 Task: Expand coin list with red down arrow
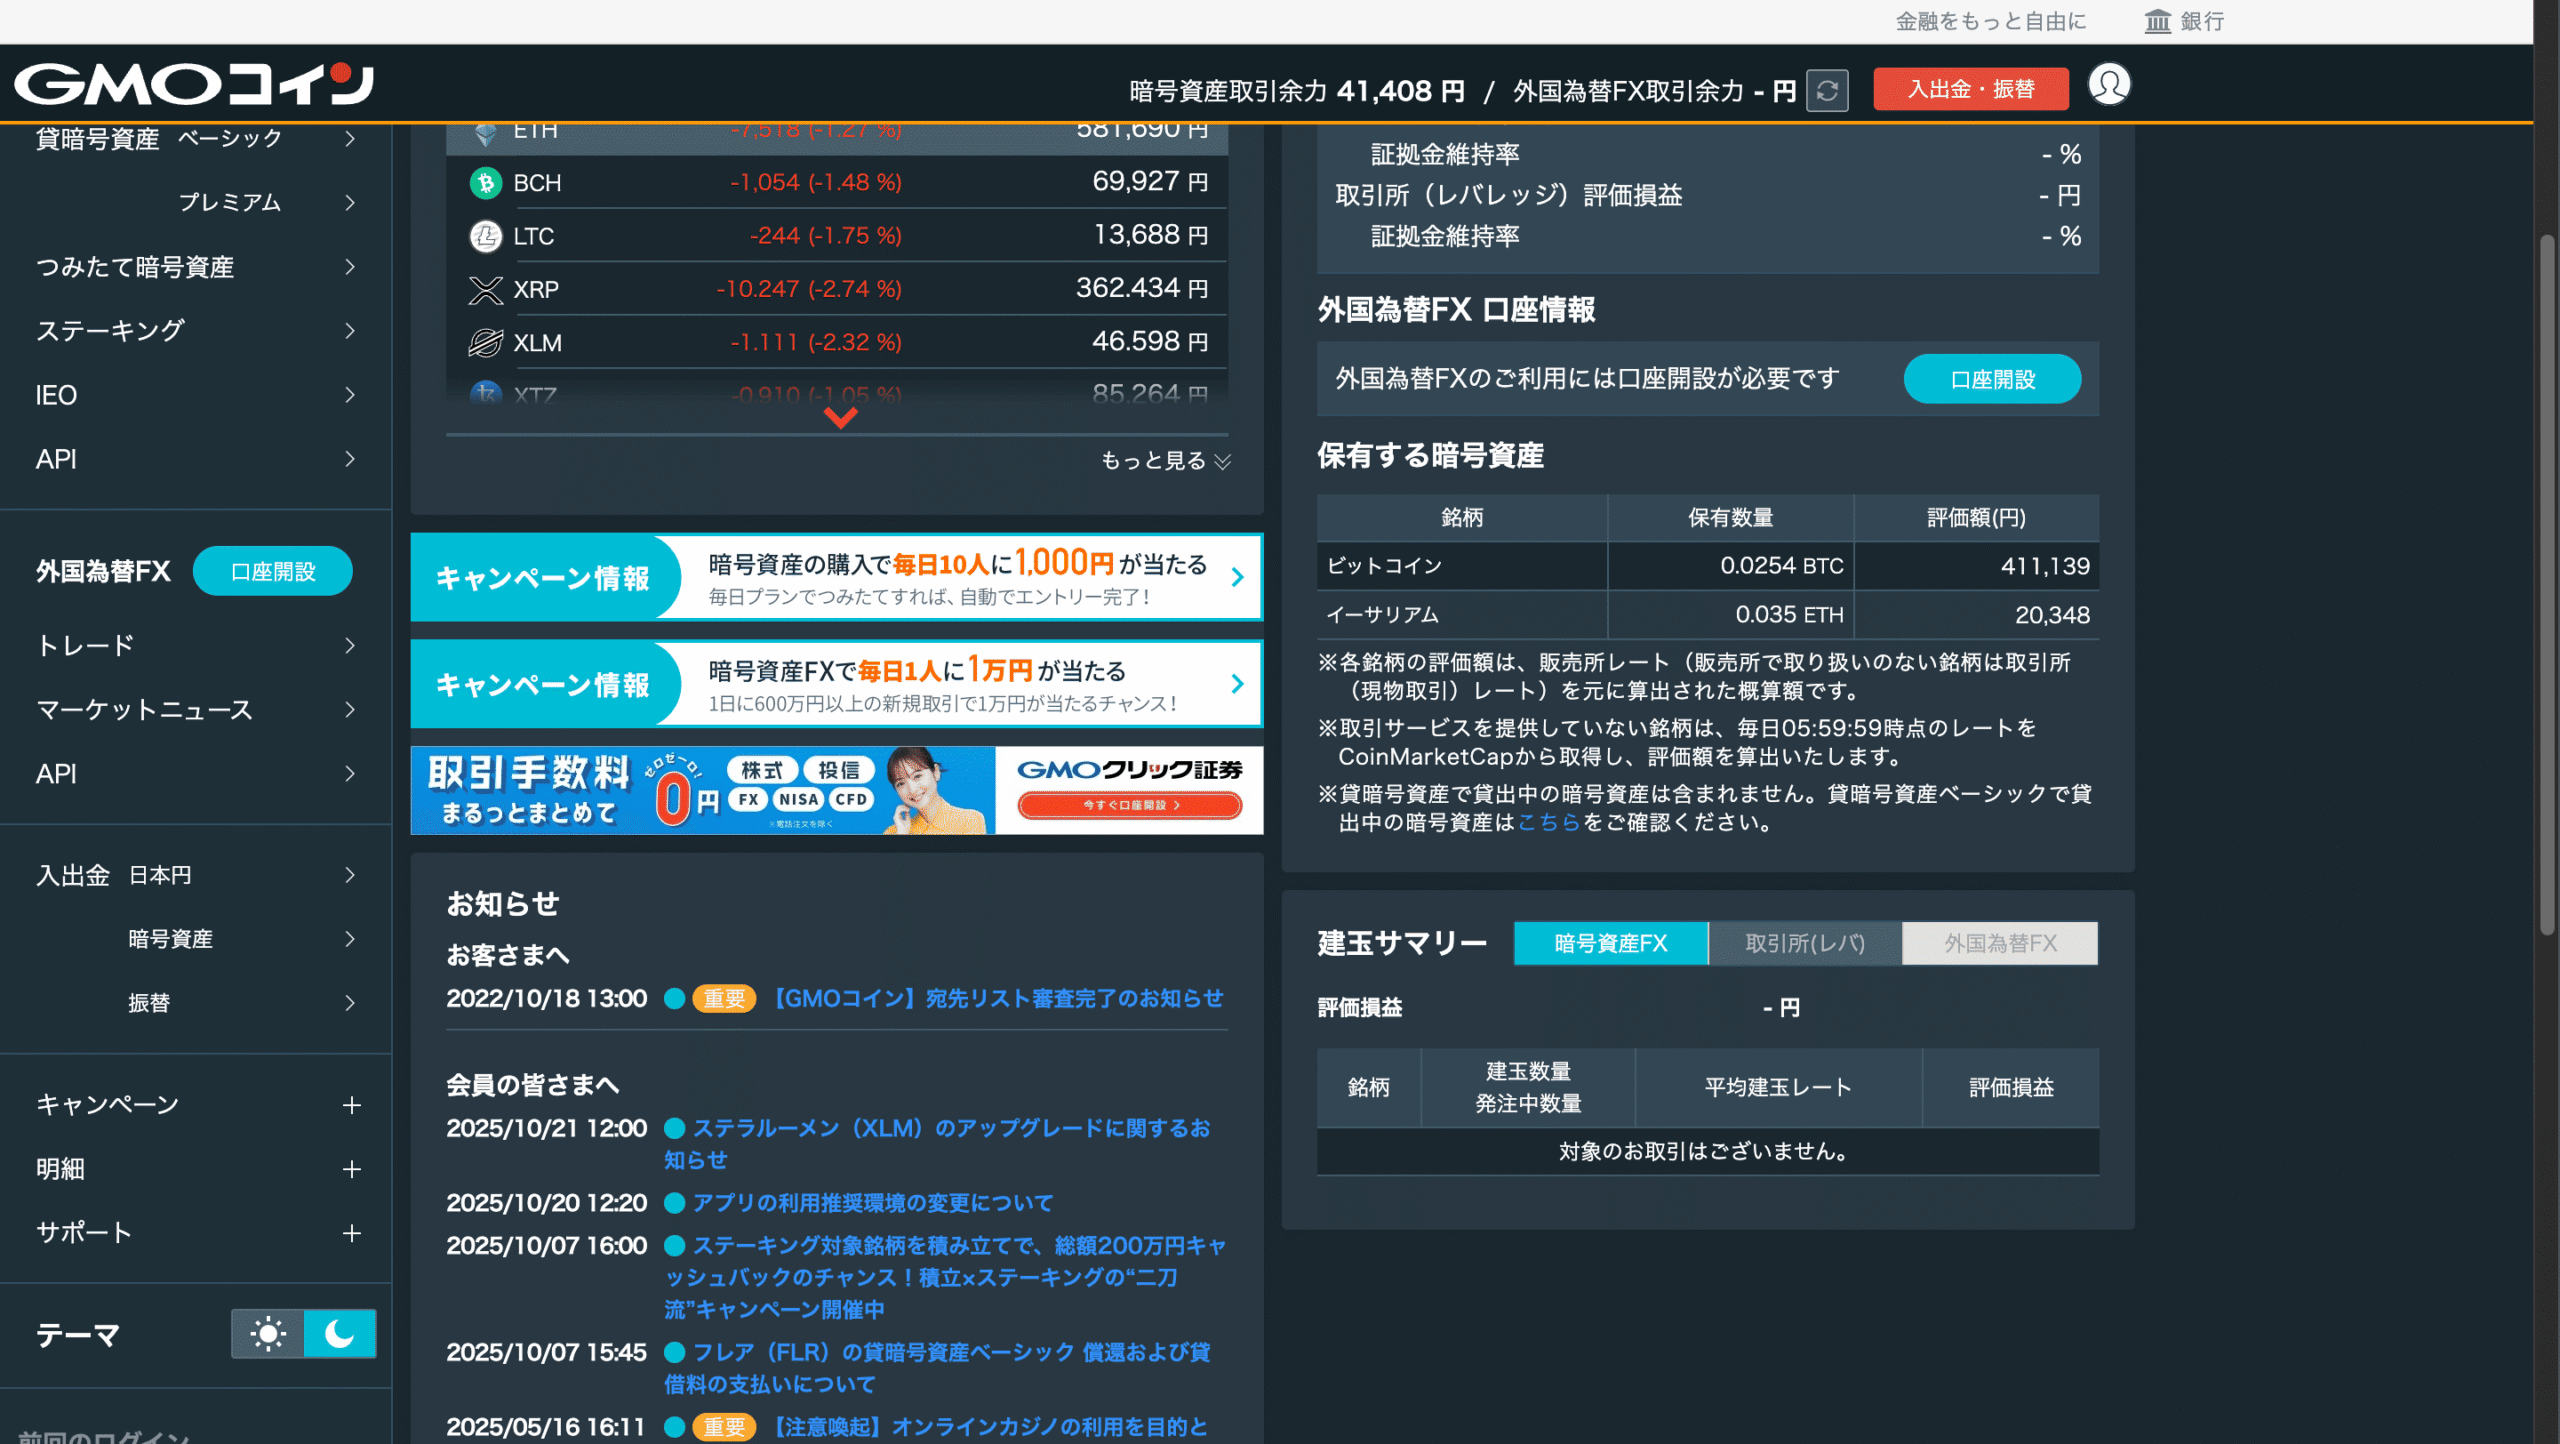(x=838, y=418)
